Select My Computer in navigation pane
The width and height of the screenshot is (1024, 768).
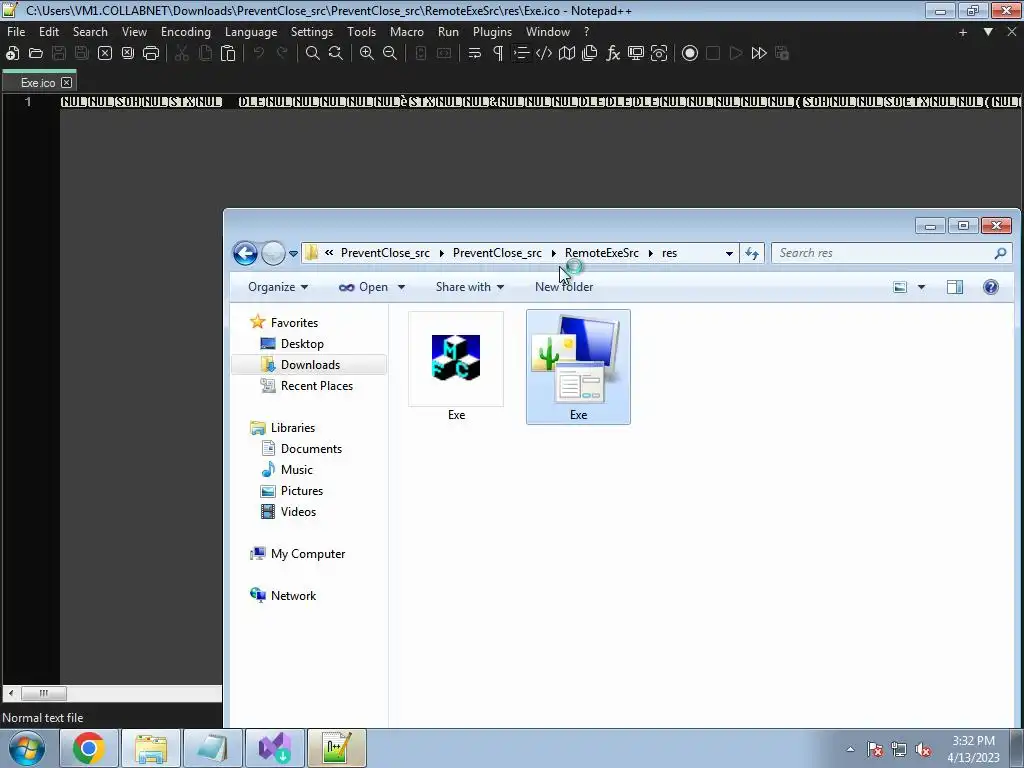308,554
